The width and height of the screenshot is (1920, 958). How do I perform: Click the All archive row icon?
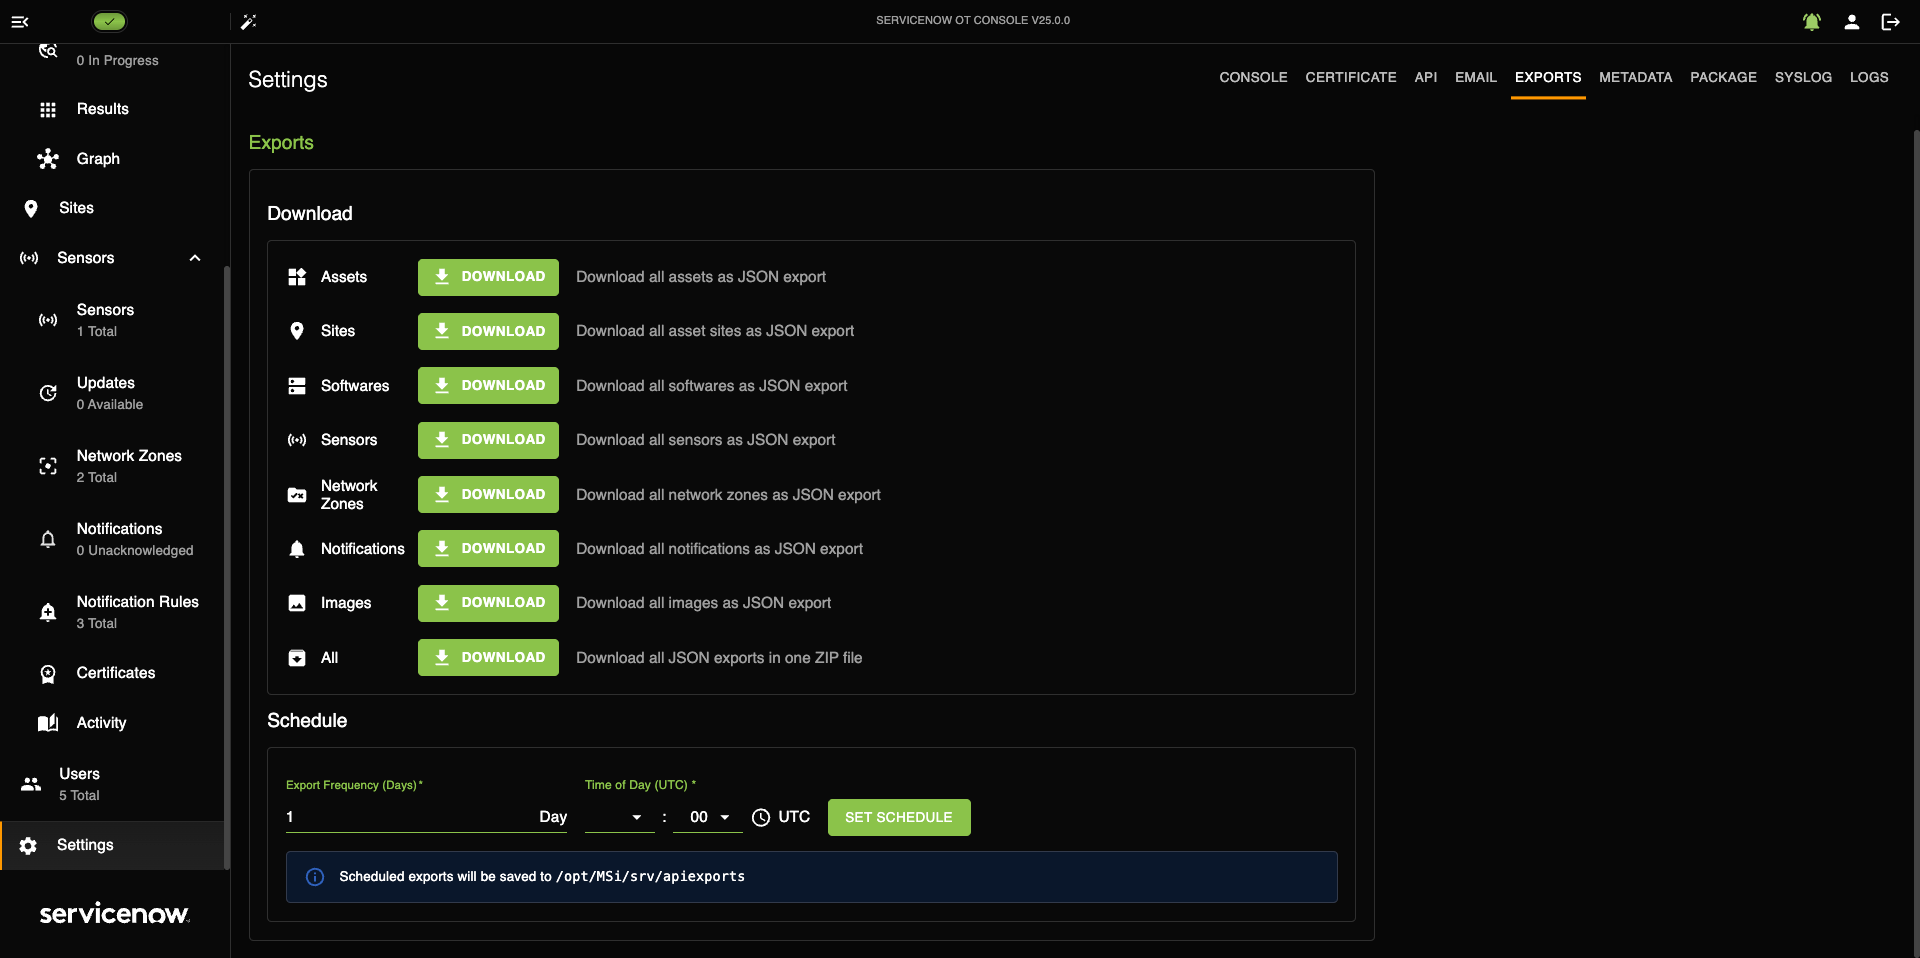point(297,658)
